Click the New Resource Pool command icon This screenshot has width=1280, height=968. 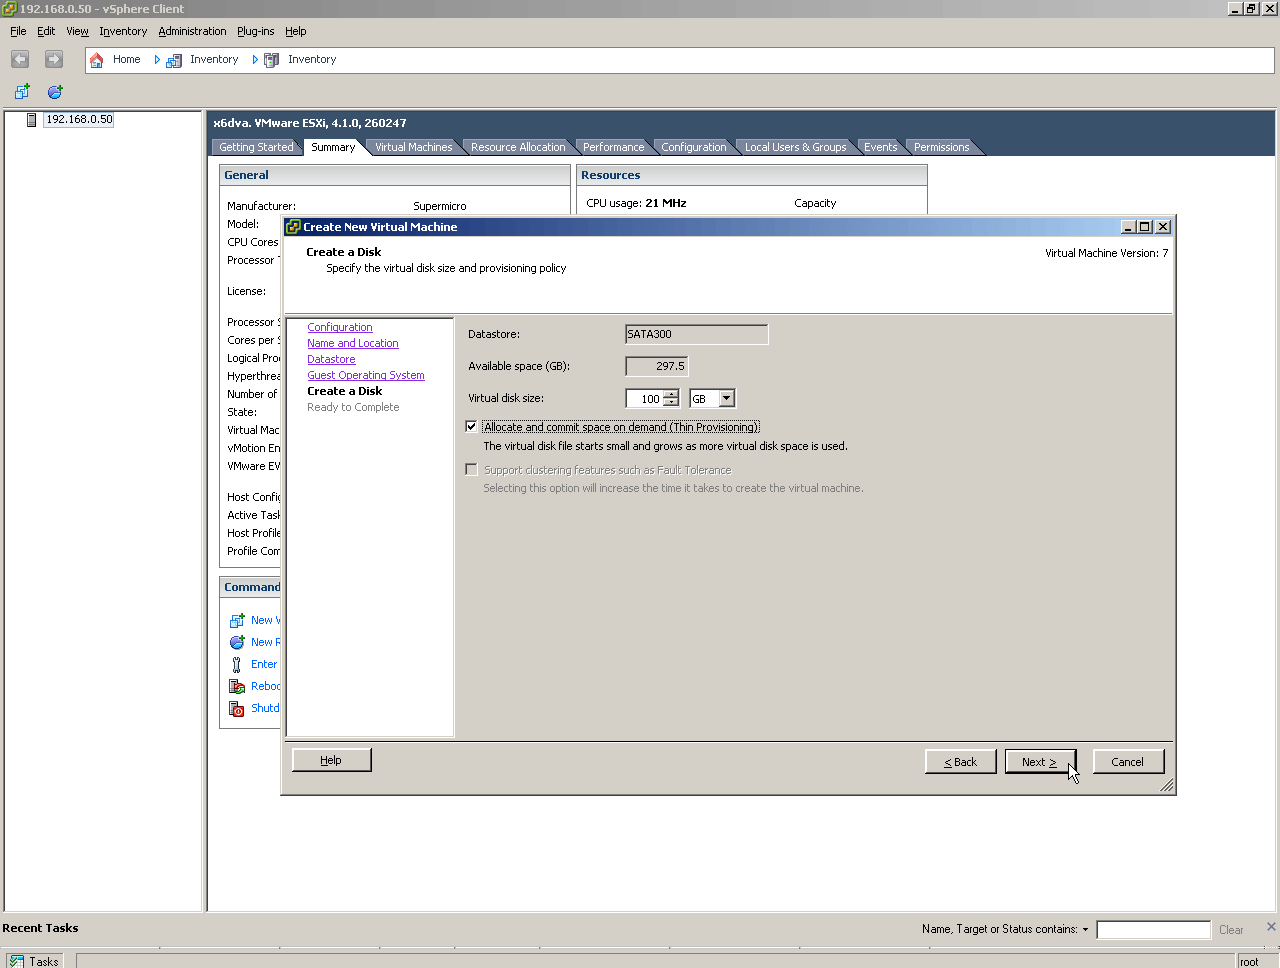237,643
